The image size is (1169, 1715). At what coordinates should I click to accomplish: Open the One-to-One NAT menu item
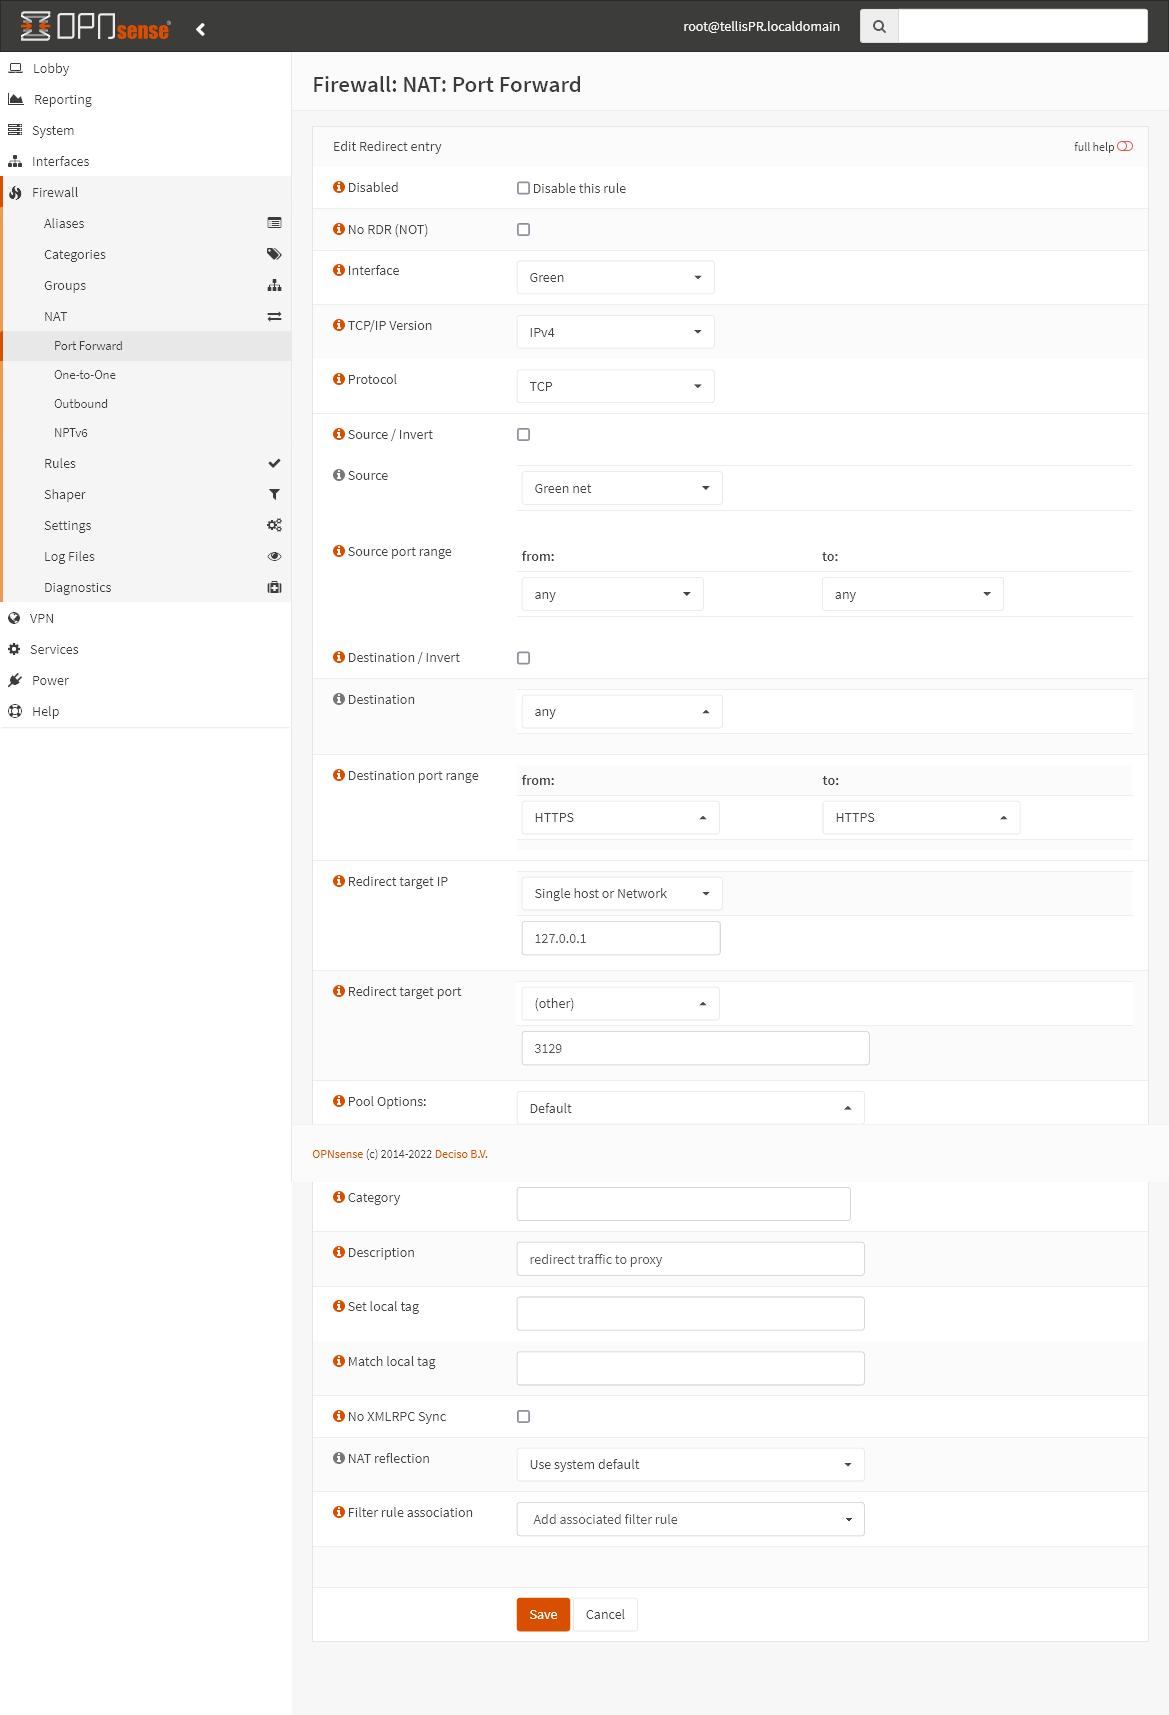(85, 375)
